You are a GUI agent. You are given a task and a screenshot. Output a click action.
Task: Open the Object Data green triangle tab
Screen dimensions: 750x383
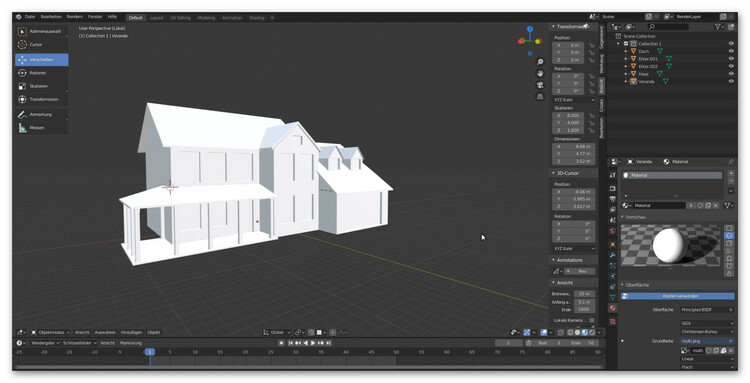coord(613,297)
